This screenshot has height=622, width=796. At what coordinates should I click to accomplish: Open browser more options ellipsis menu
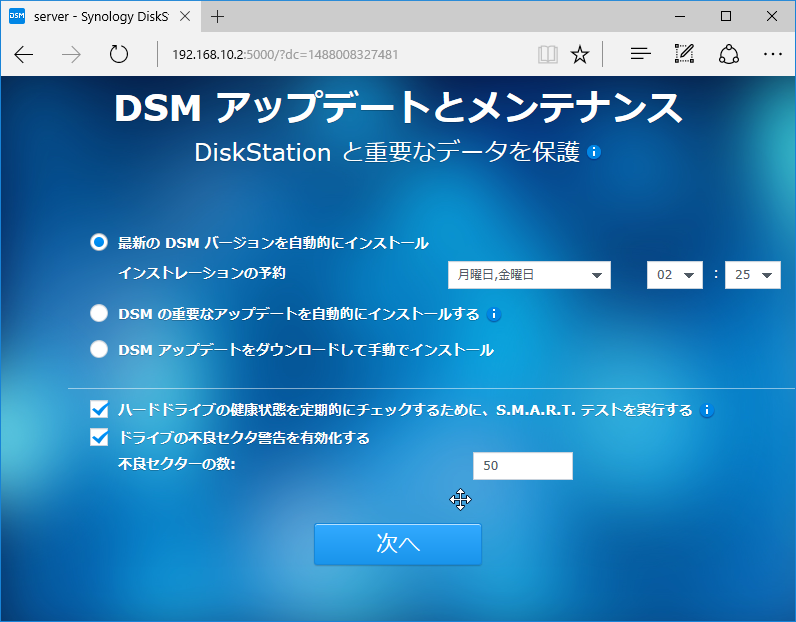[773, 54]
